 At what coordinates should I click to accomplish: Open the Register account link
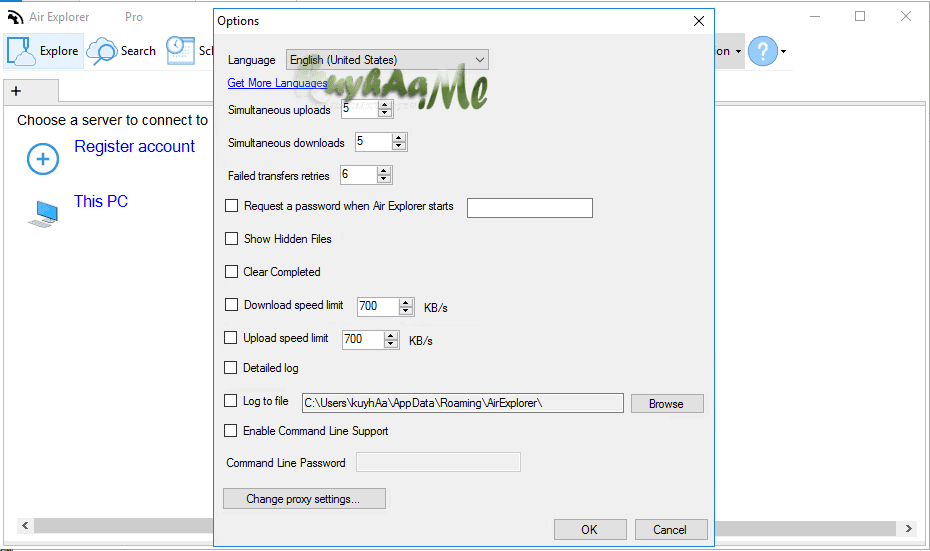coord(134,146)
